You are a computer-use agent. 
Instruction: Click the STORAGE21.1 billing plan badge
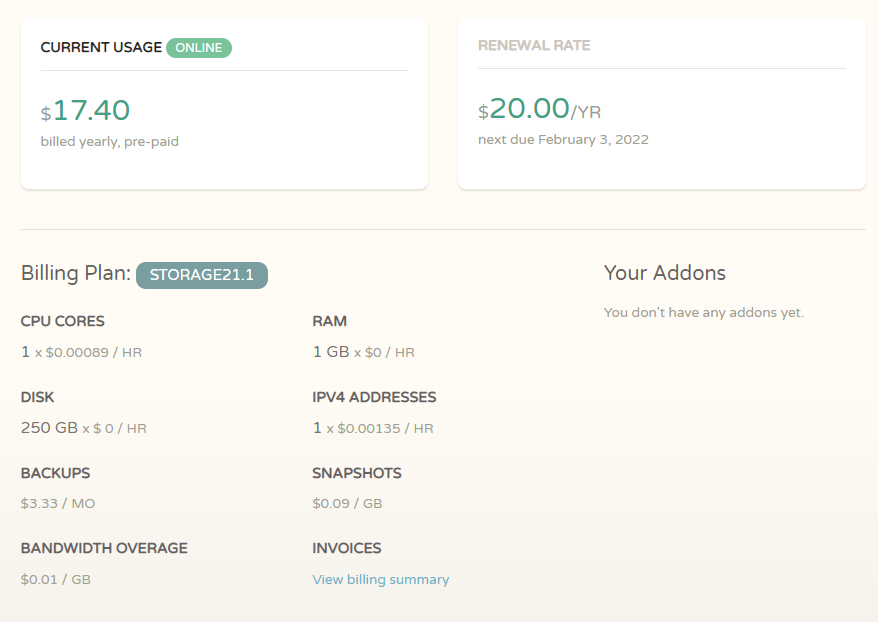(x=202, y=275)
